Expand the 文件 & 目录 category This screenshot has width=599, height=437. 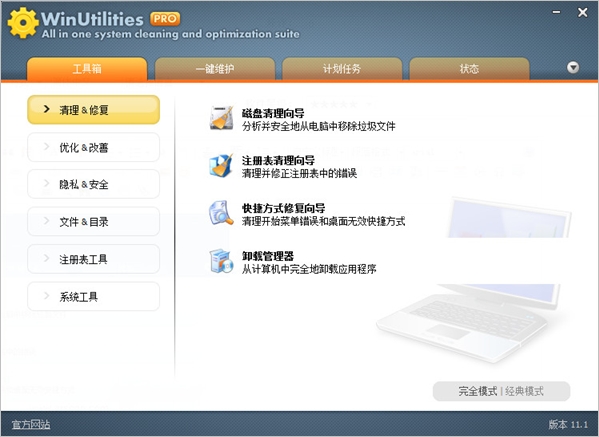point(94,222)
